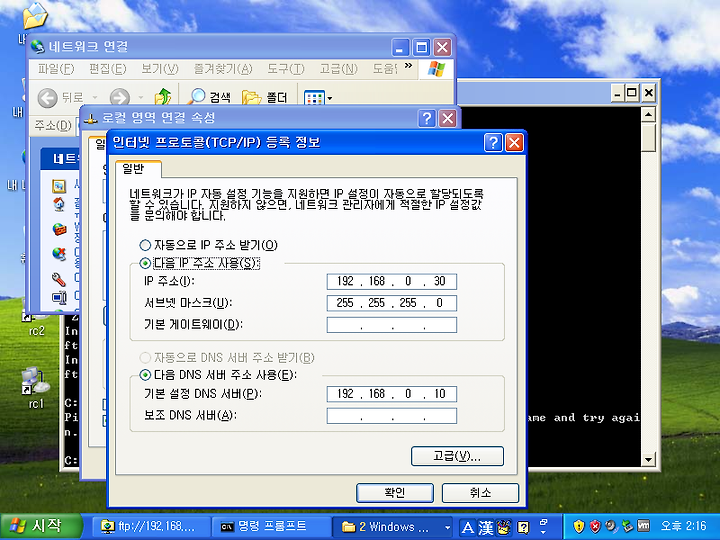
Task: Expand the » menu overflow chevron
Action: pos(408,66)
